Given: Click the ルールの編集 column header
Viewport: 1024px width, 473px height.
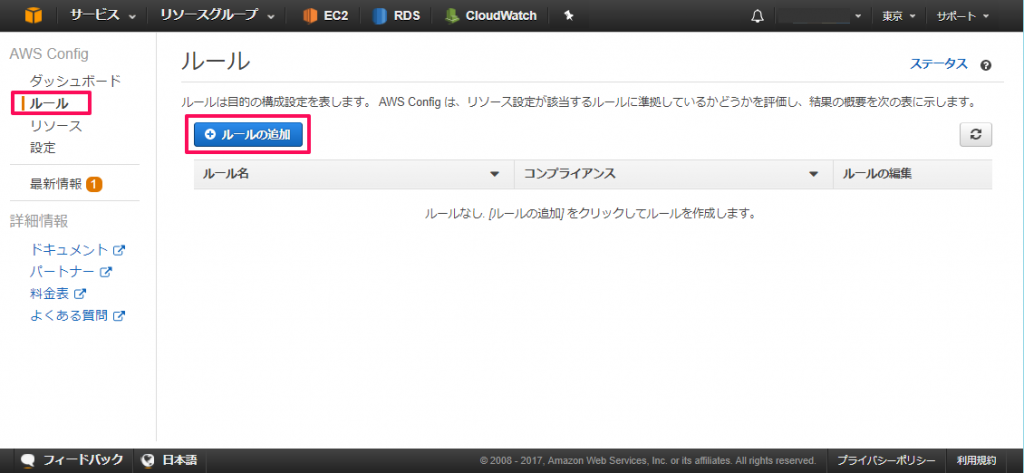Looking at the screenshot, I should pyautogui.click(x=877, y=174).
